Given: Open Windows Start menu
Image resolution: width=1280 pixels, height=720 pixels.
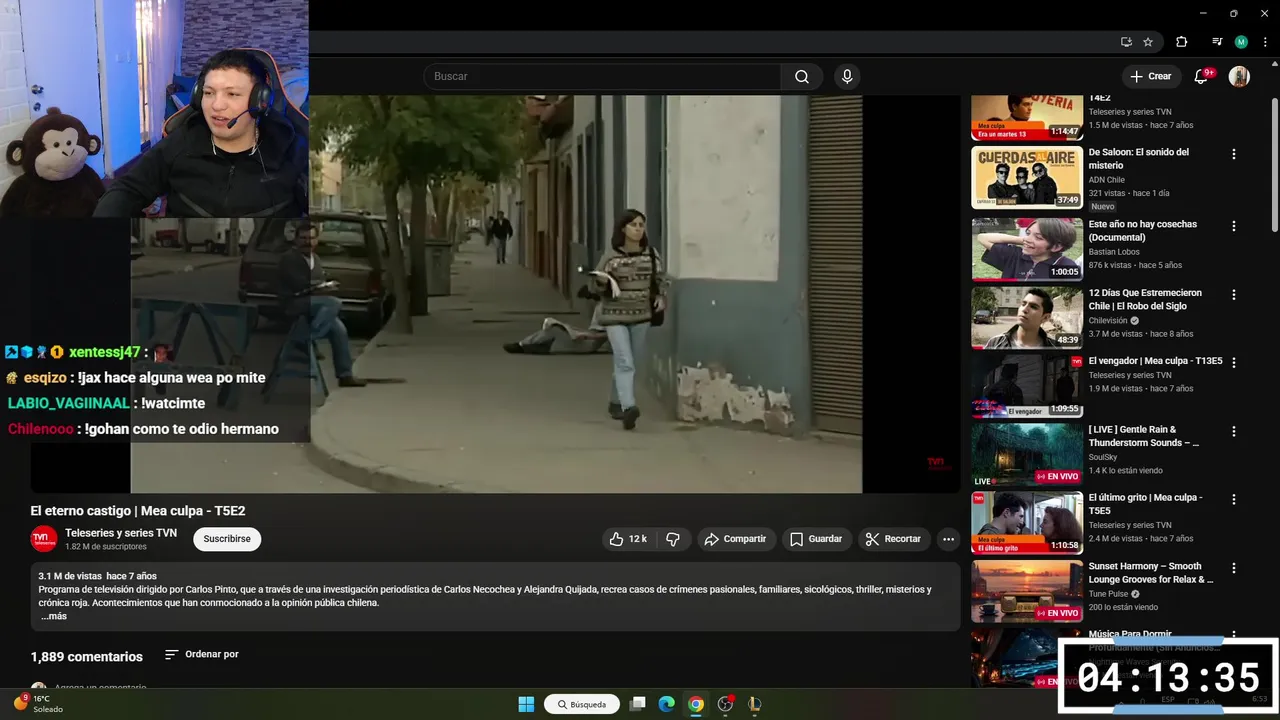Looking at the screenshot, I should pyautogui.click(x=526, y=704).
